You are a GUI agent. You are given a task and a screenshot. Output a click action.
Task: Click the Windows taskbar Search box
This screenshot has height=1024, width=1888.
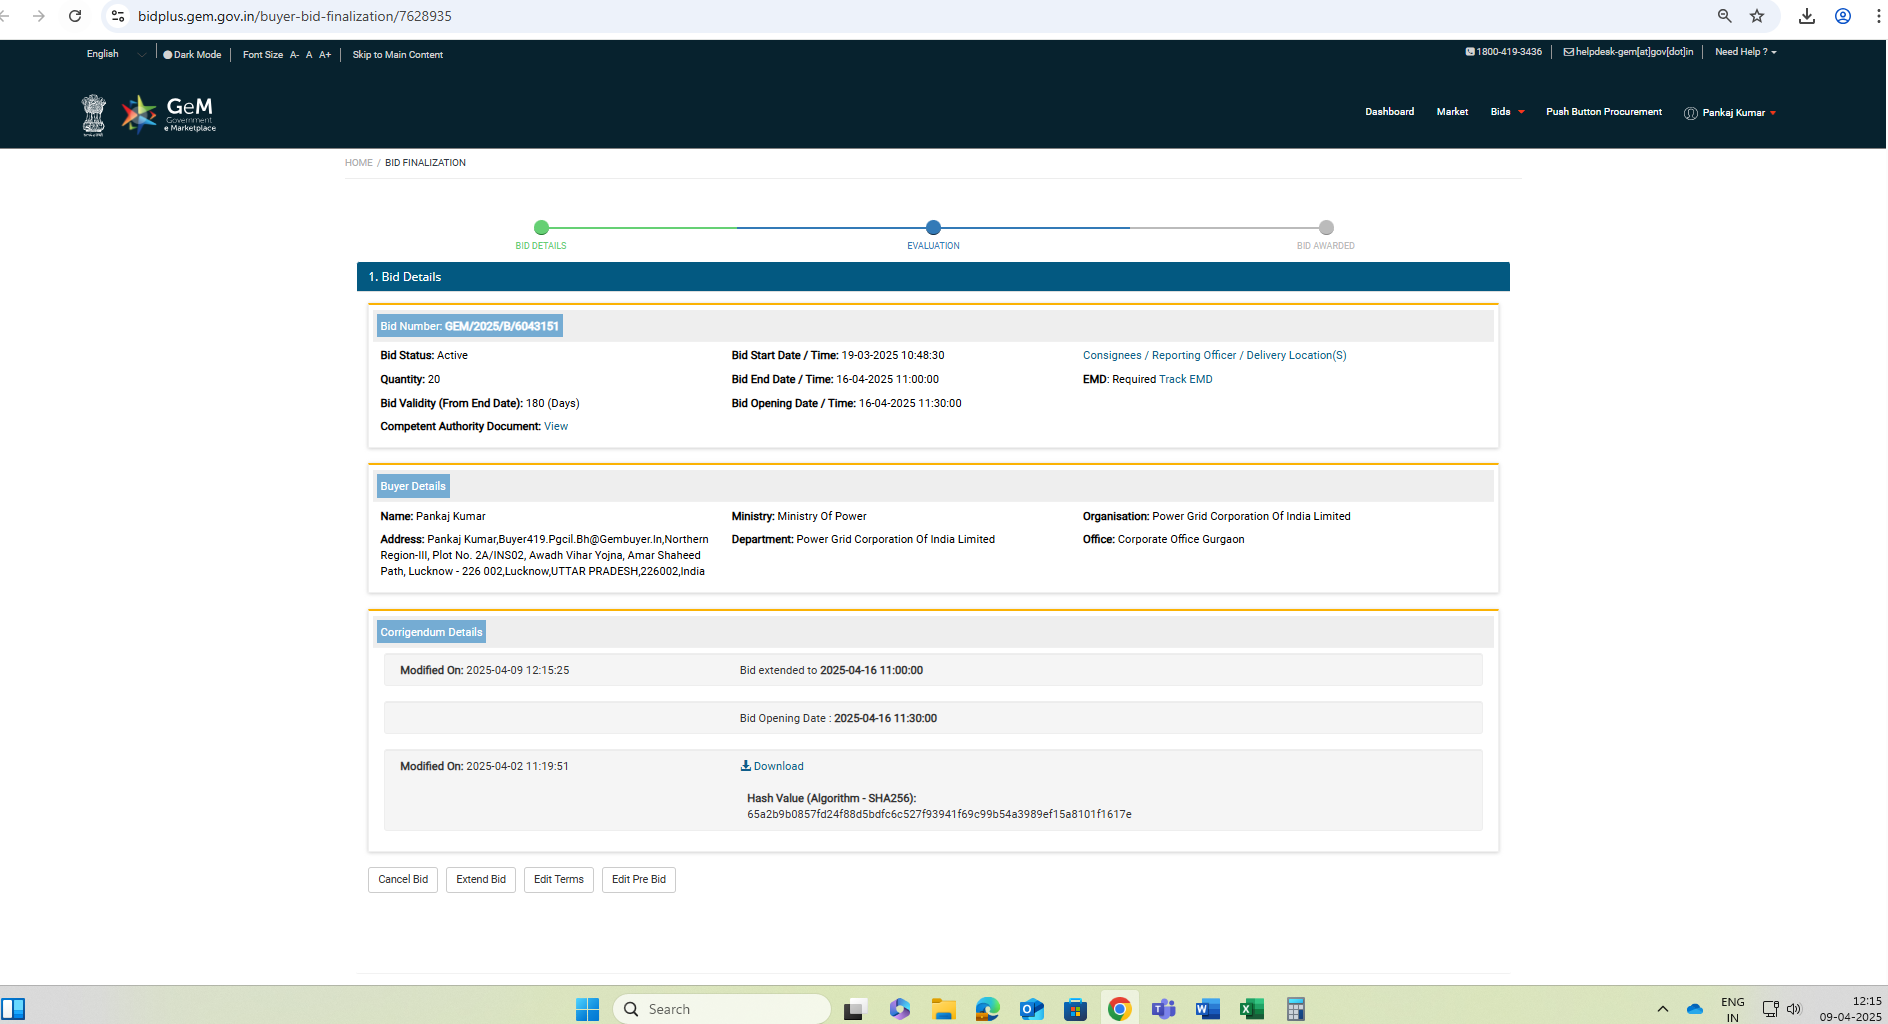(722, 1009)
